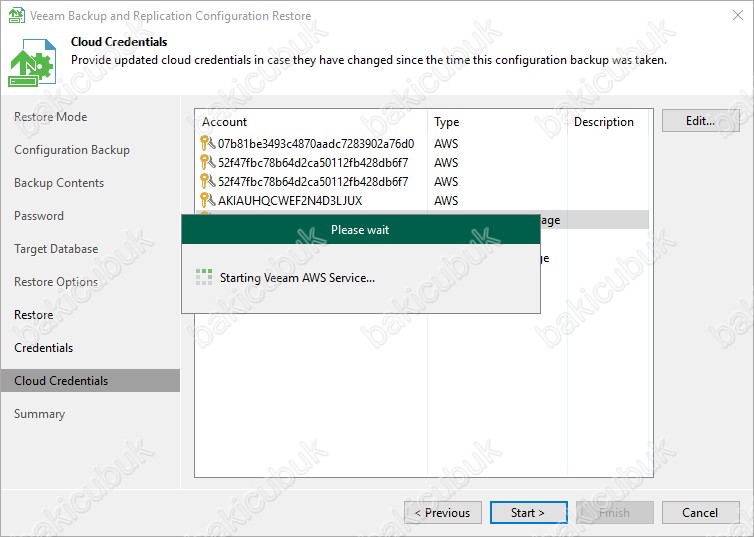Go to Summary step
Viewport: 754px width, 537px height.
[39, 414]
